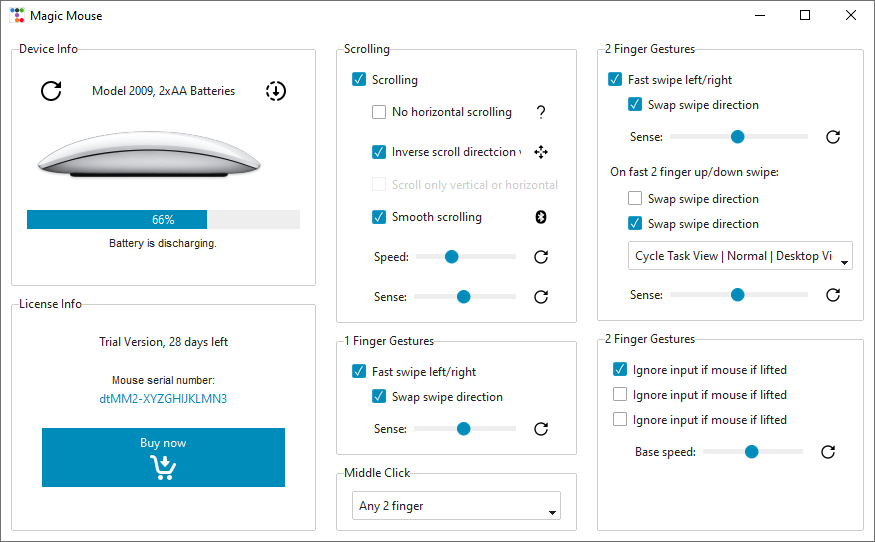Click the download update icon beside model name
The image size is (875, 542).
(276, 91)
